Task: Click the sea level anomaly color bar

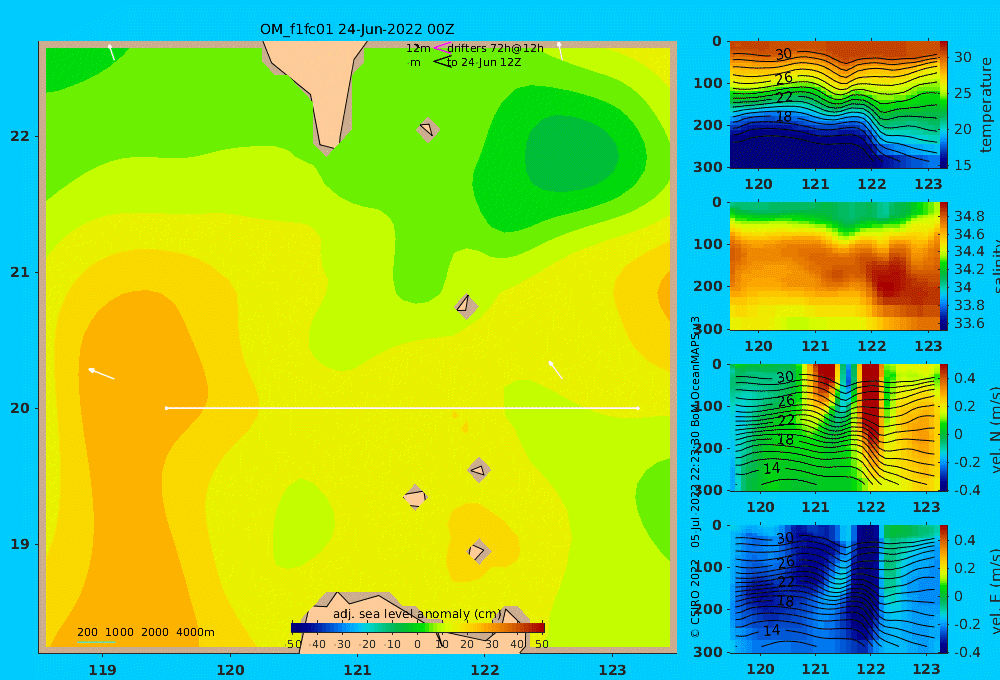Action: (x=418, y=628)
